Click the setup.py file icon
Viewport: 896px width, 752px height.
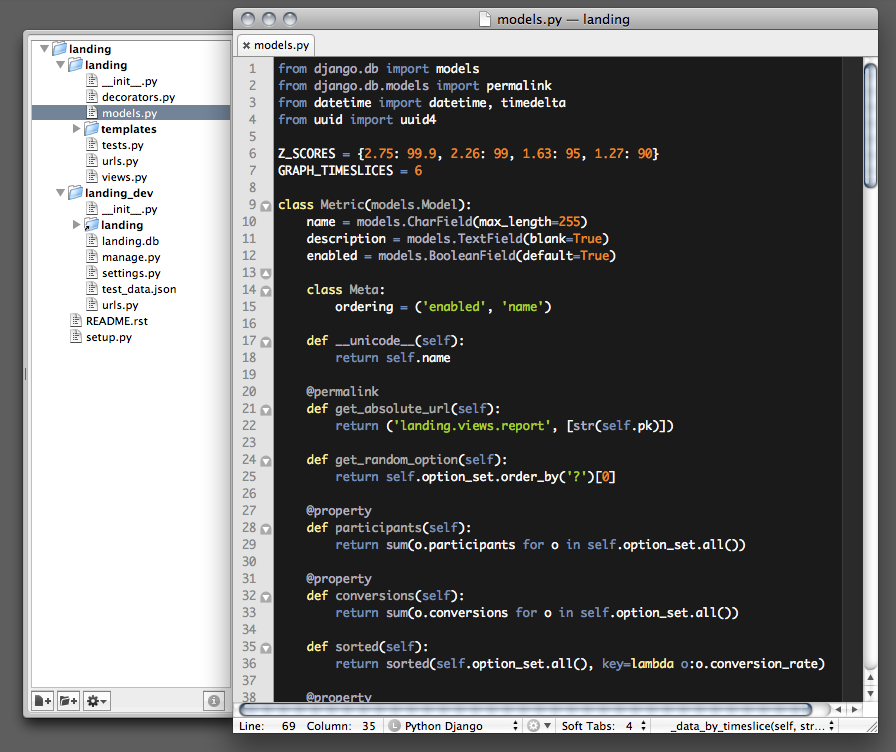point(75,336)
